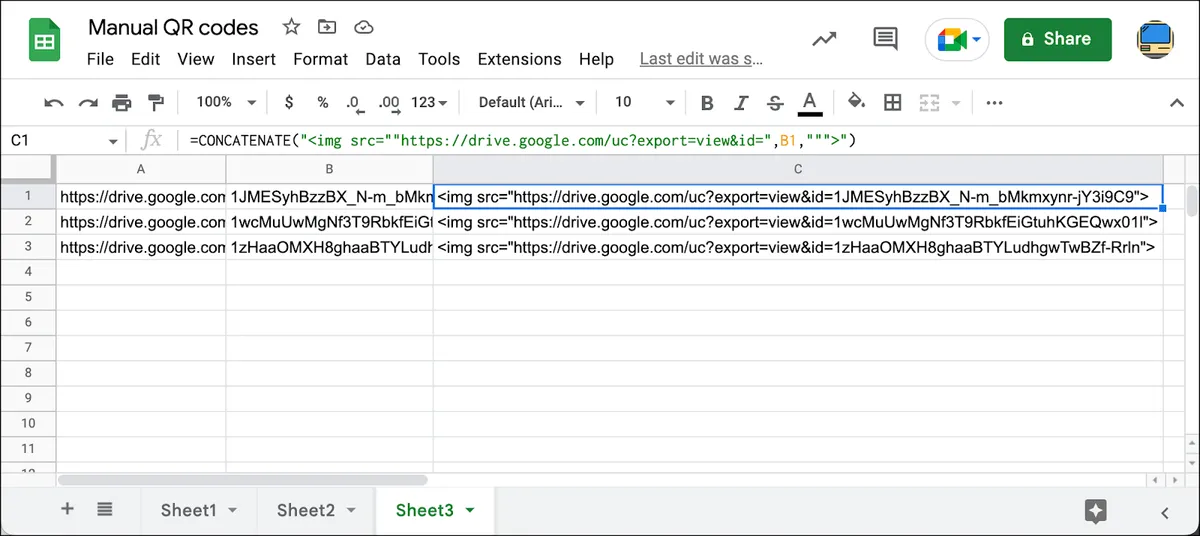Toggle strikethrough formatting
Image resolution: width=1200 pixels, height=536 pixels.
775,102
